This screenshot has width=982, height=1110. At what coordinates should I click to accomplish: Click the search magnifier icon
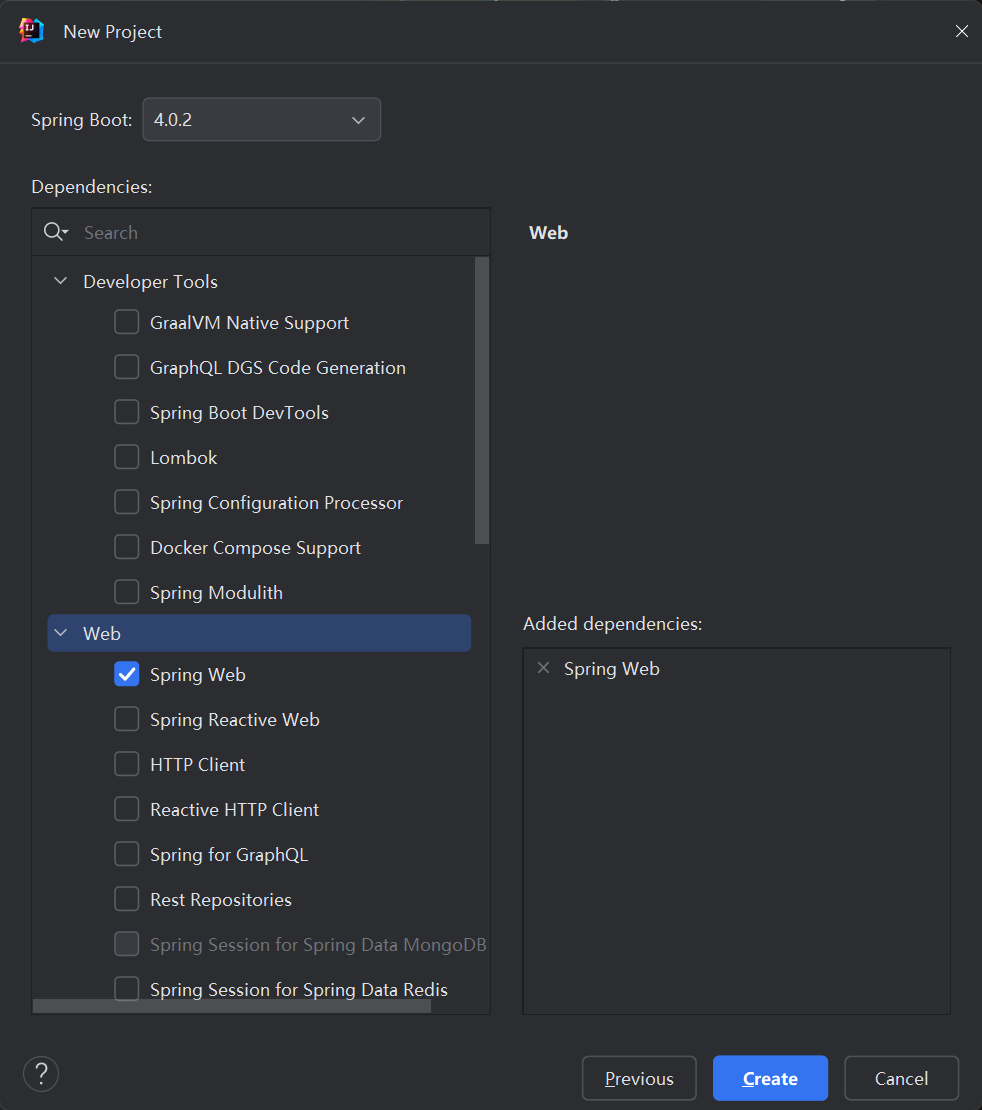[55, 231]
